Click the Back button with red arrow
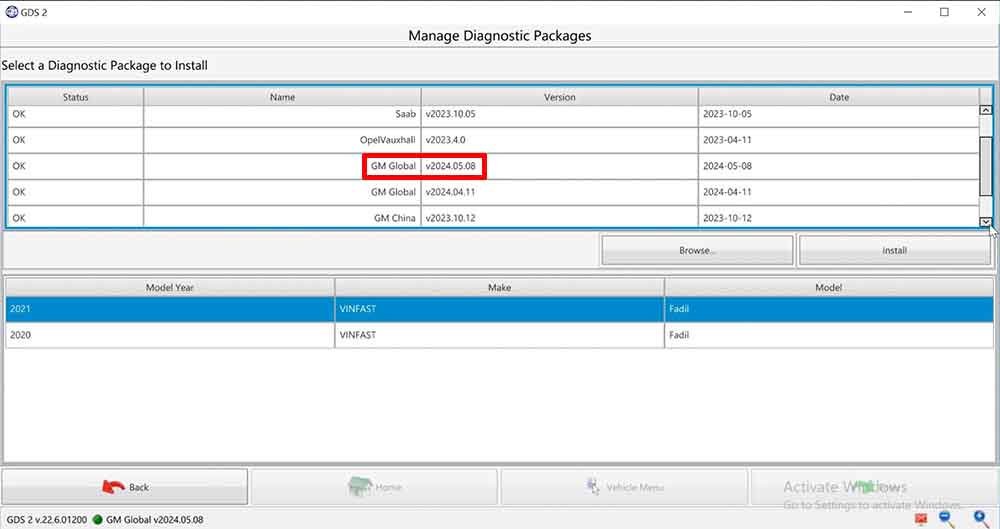This screenshot has height=529, width=1000. 124,487
